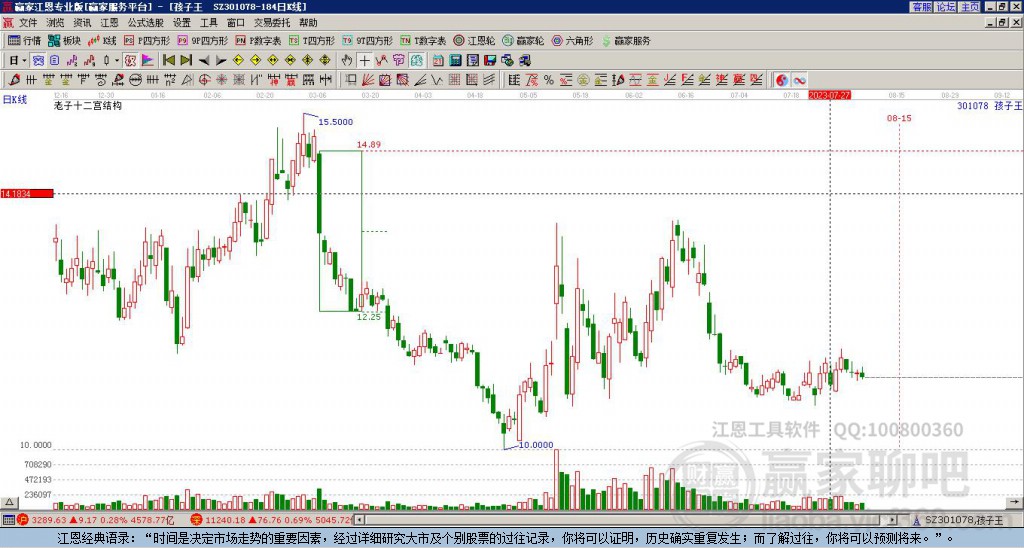The height and width of the screenshot is (548, 1024).
Task: Open the 文件 menu
Action: (x=28, y=23)
